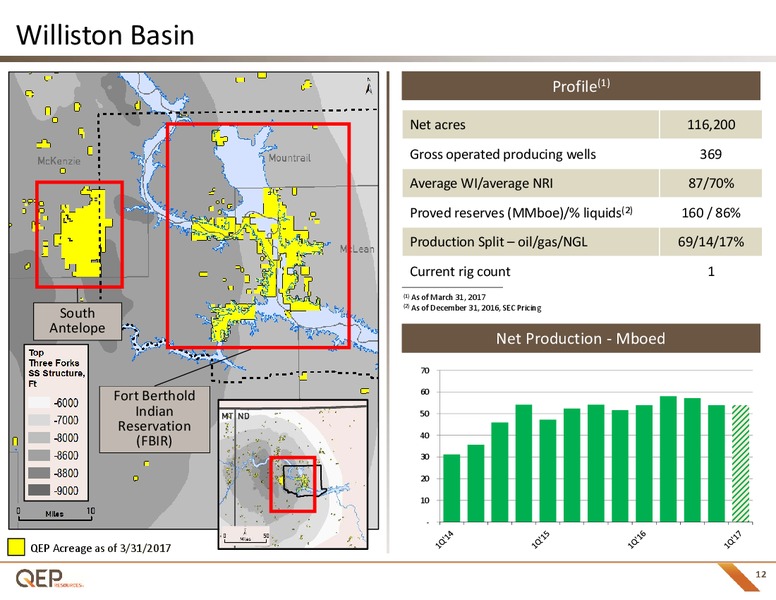Select the 369 wells value
This screenshot has width=776, height=600.
pos(711,154)
